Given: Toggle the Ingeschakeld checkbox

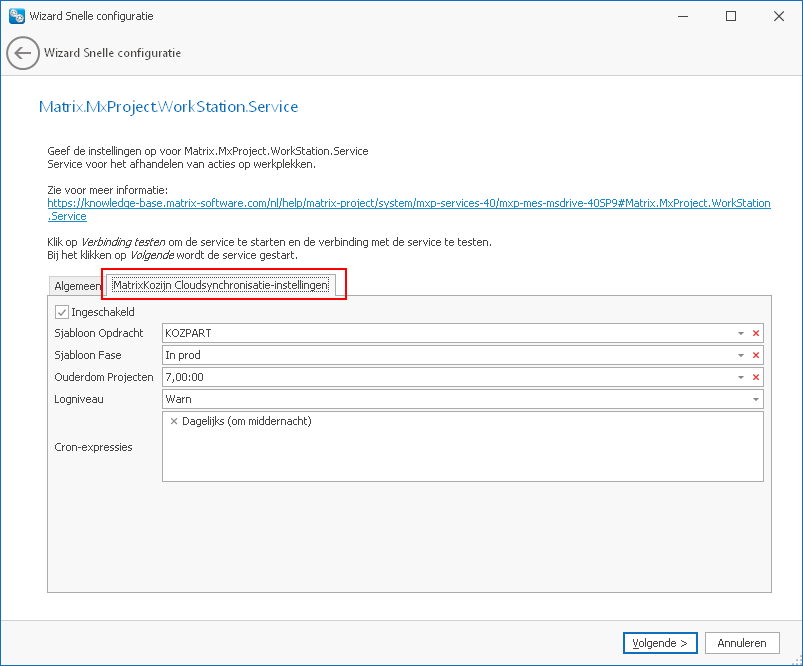Looking at the screenshot, I should 62,313.
